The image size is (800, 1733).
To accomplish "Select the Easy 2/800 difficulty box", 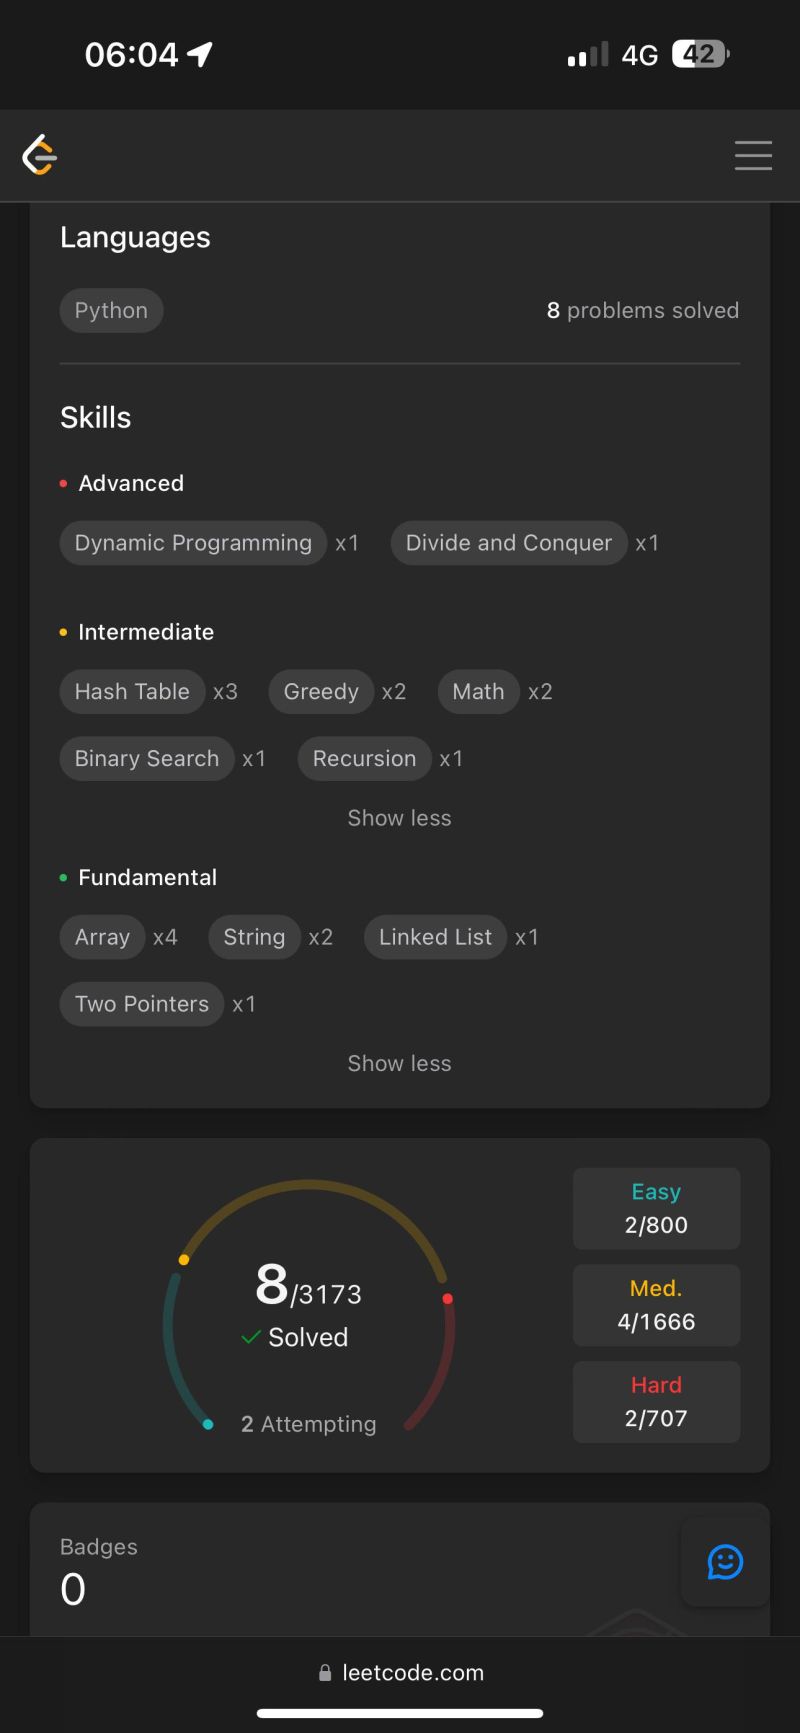I will pos(656,1208).
